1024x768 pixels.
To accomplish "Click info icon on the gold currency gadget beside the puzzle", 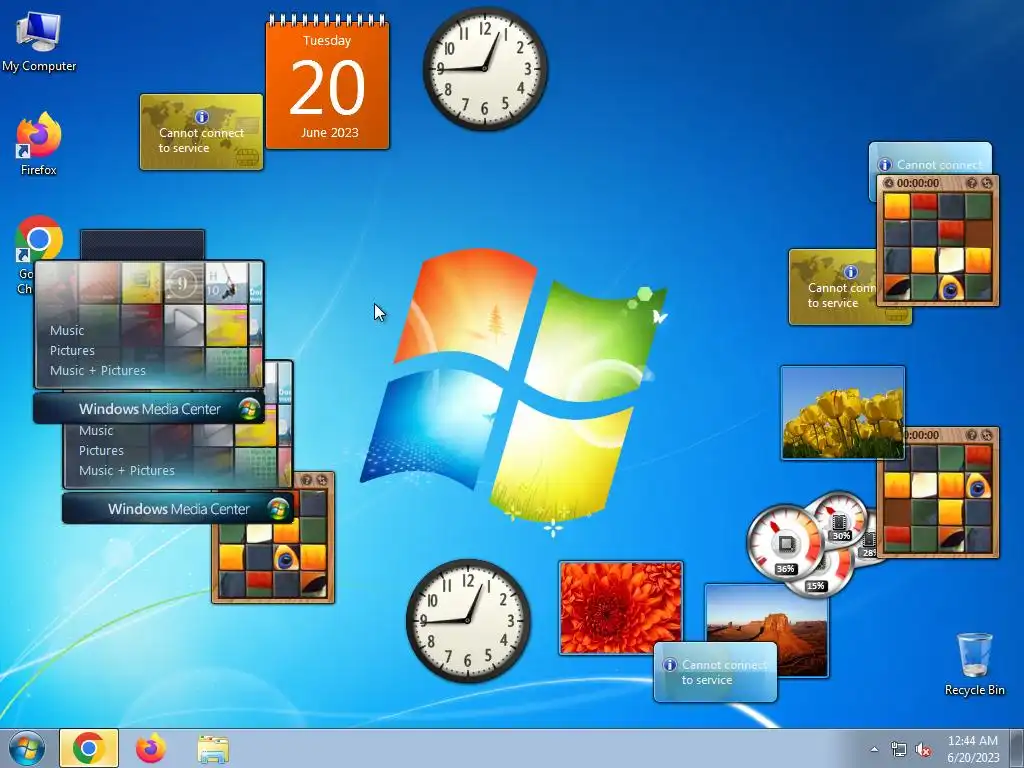I will pyautogui.click(x=850, y=272).
